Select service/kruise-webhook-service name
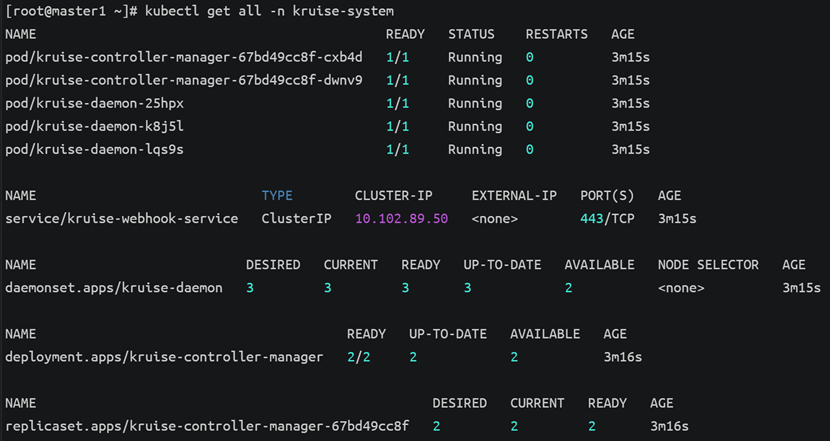830x441 pixels. coord(122,219)
